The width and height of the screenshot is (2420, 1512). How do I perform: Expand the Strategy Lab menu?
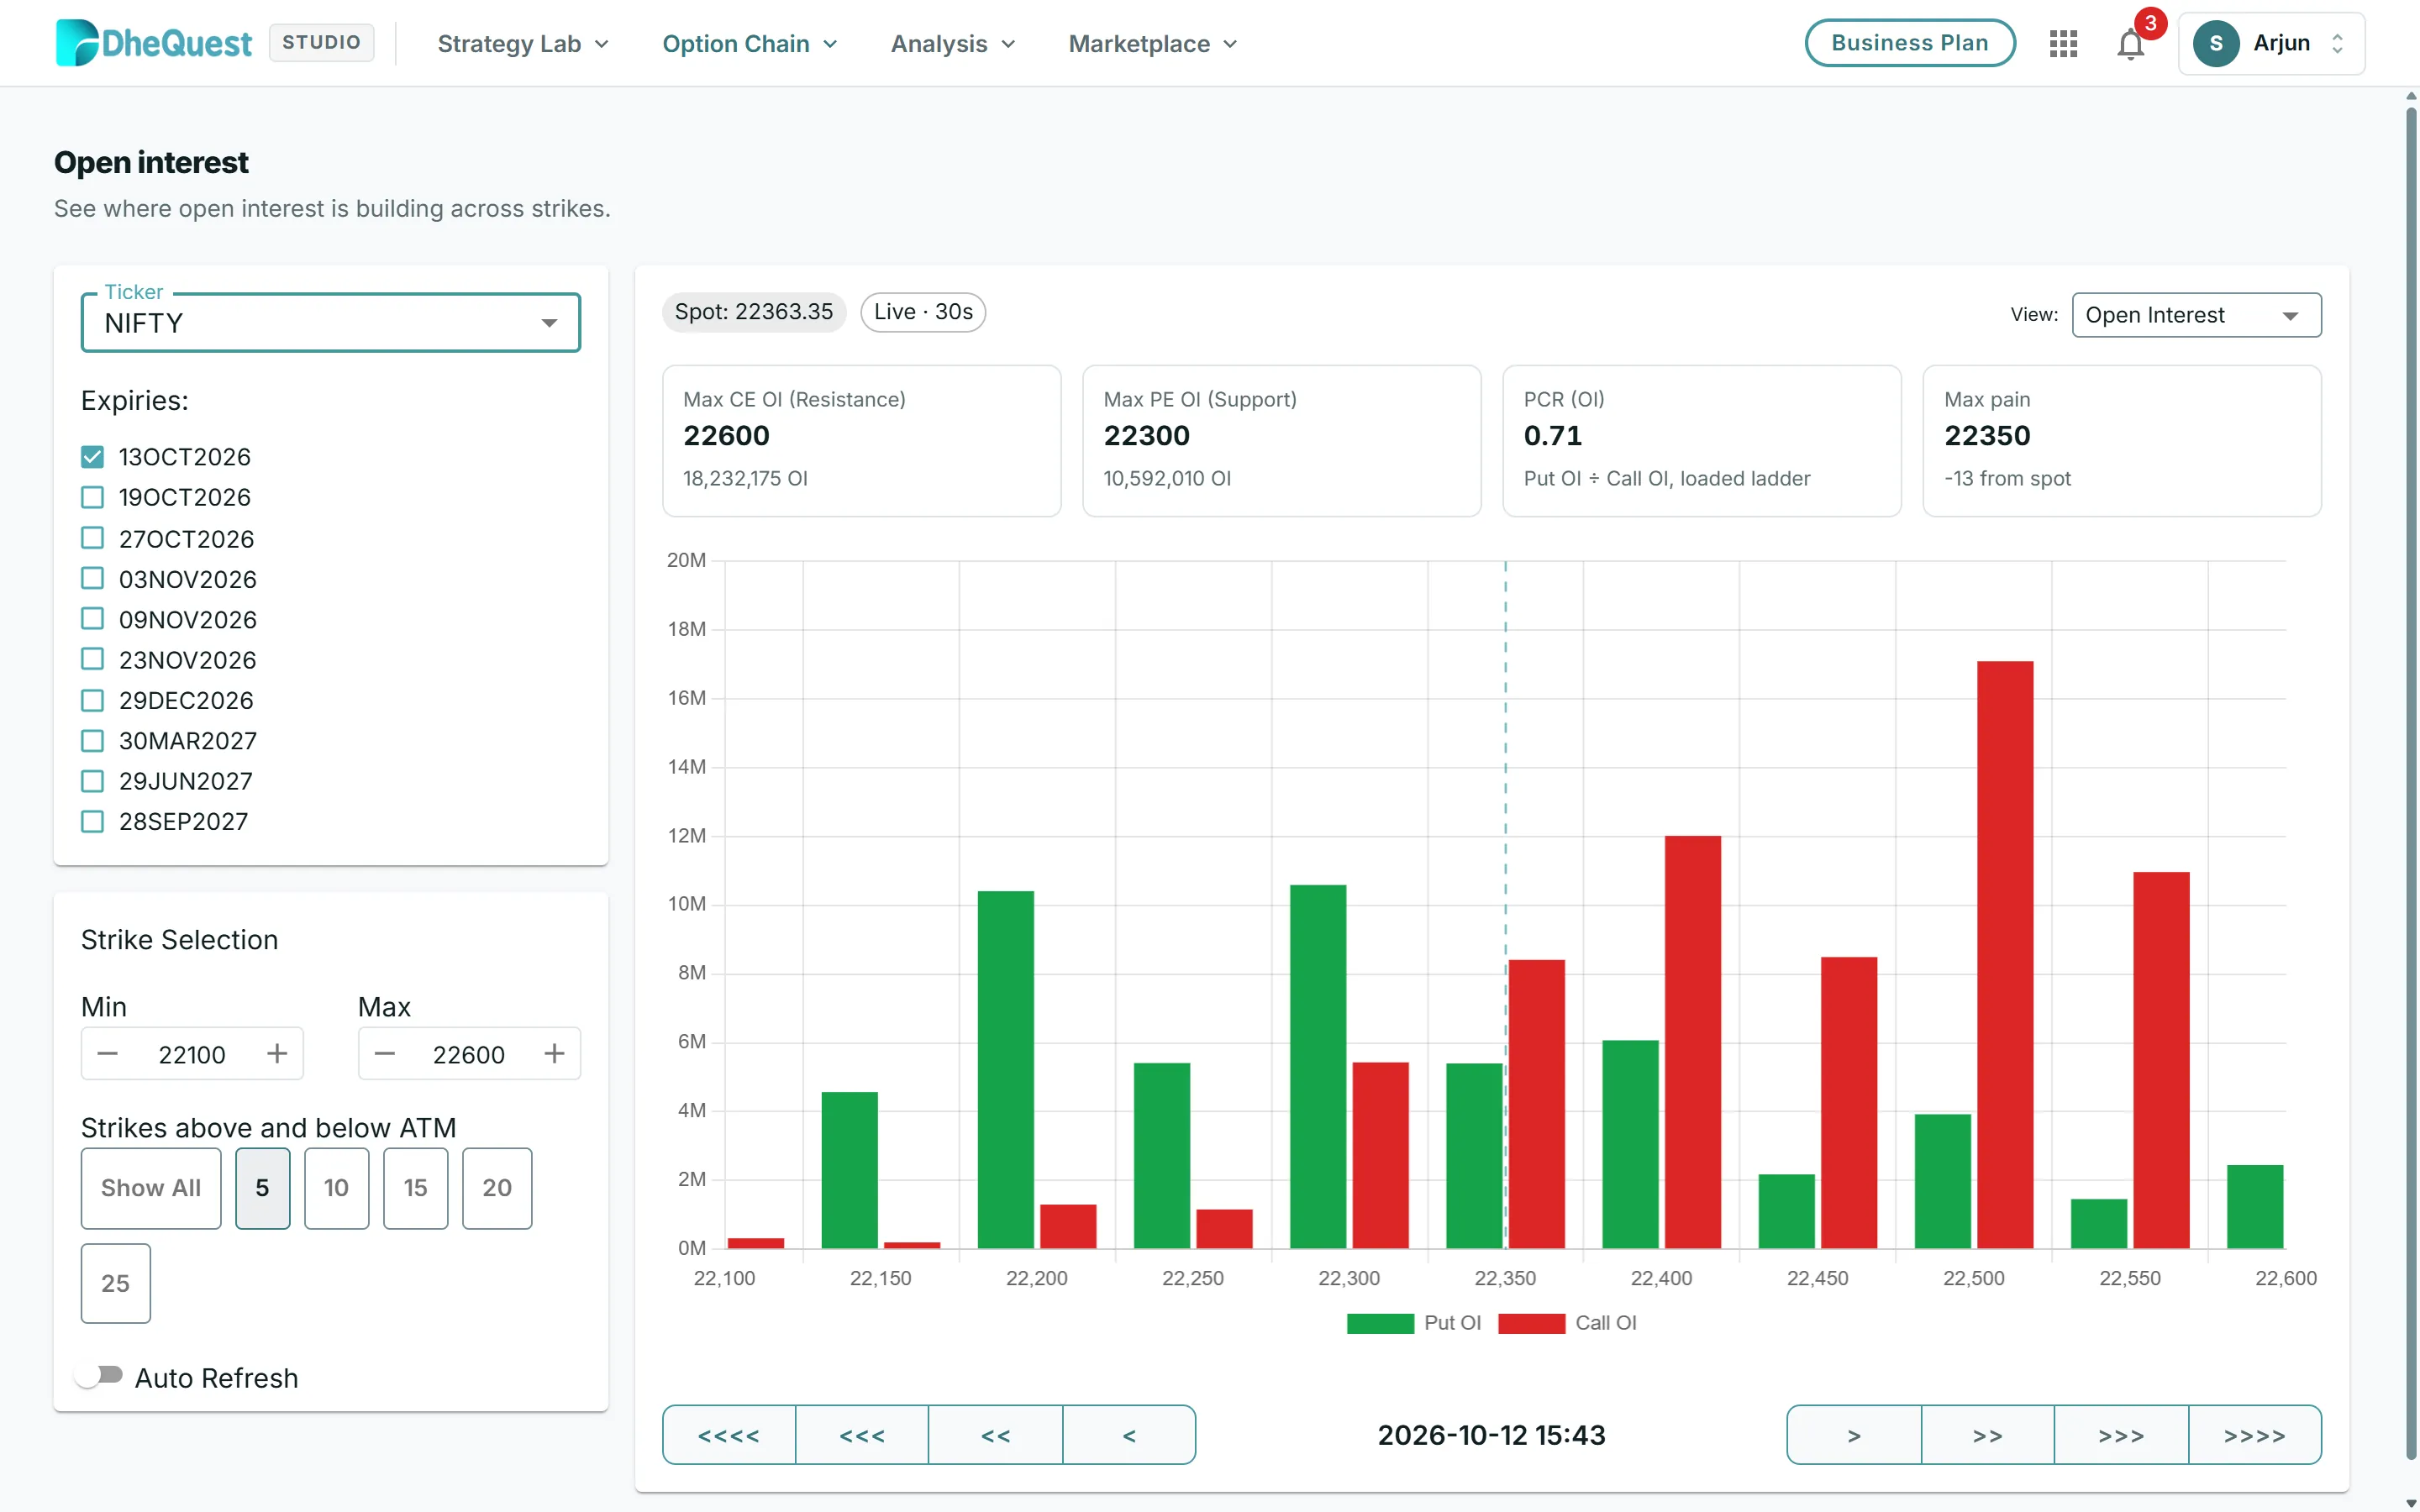(523, 44)
